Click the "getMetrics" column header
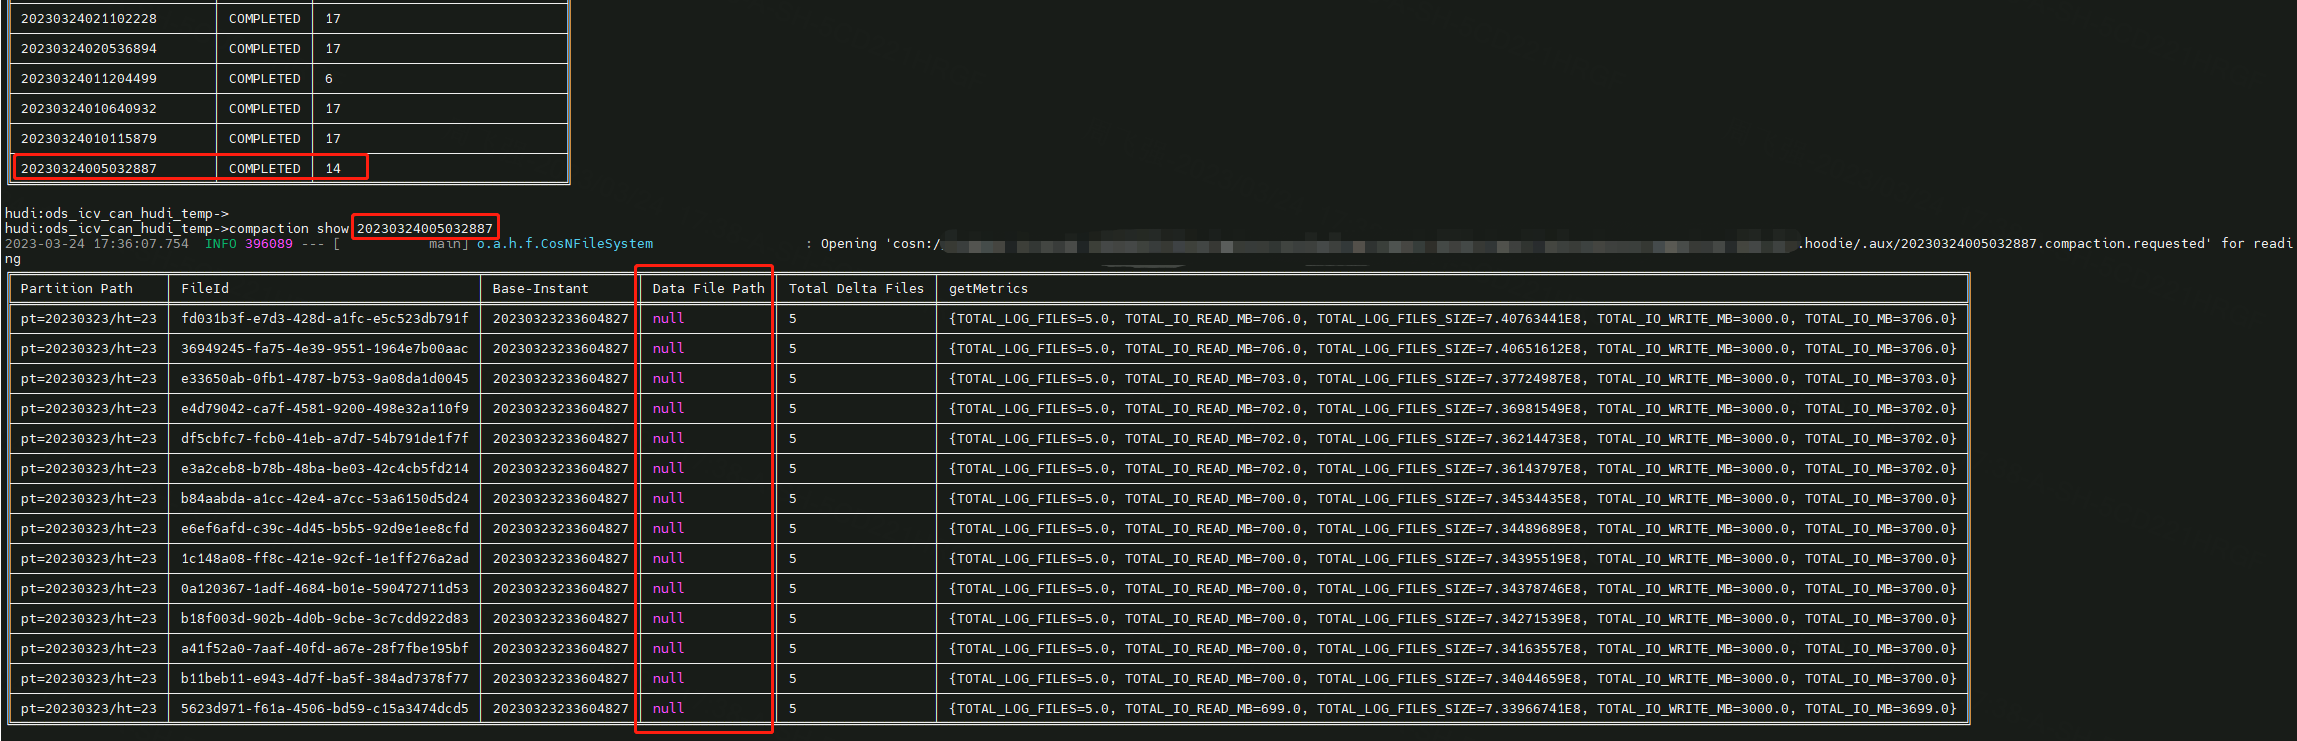 click(x=989, y=288)
